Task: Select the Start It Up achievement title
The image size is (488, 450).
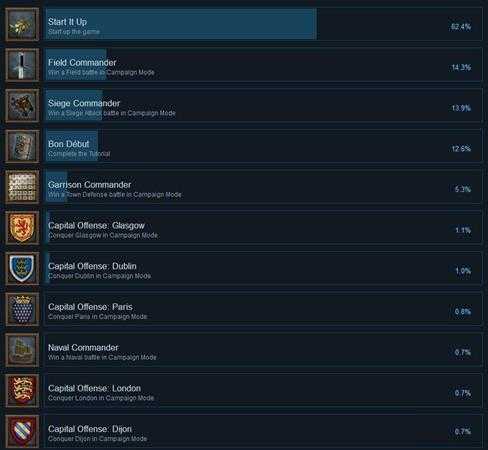Action: (x=67, y=22)
